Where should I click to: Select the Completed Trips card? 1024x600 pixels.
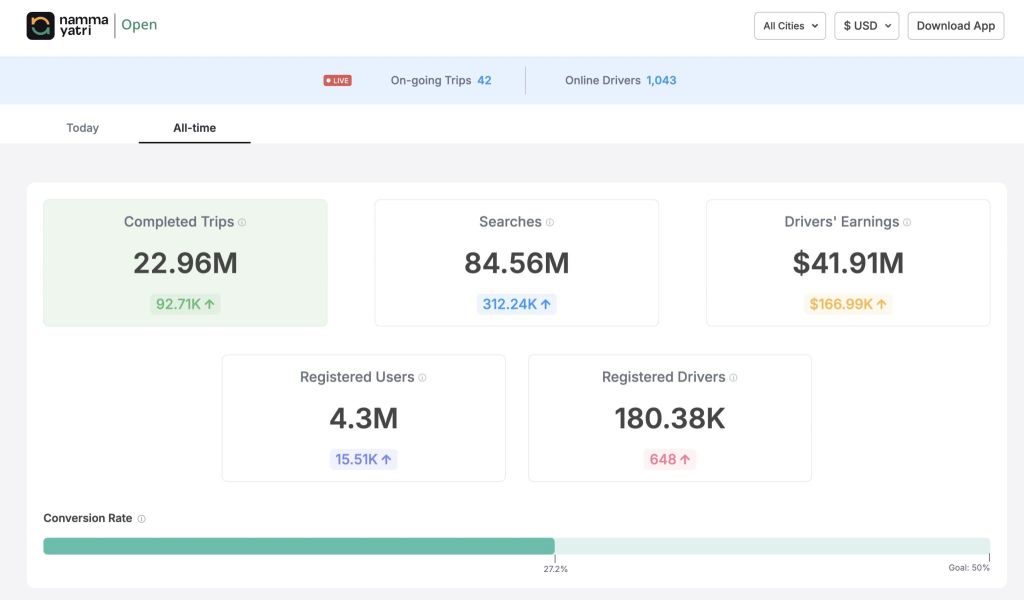(185, 263)
